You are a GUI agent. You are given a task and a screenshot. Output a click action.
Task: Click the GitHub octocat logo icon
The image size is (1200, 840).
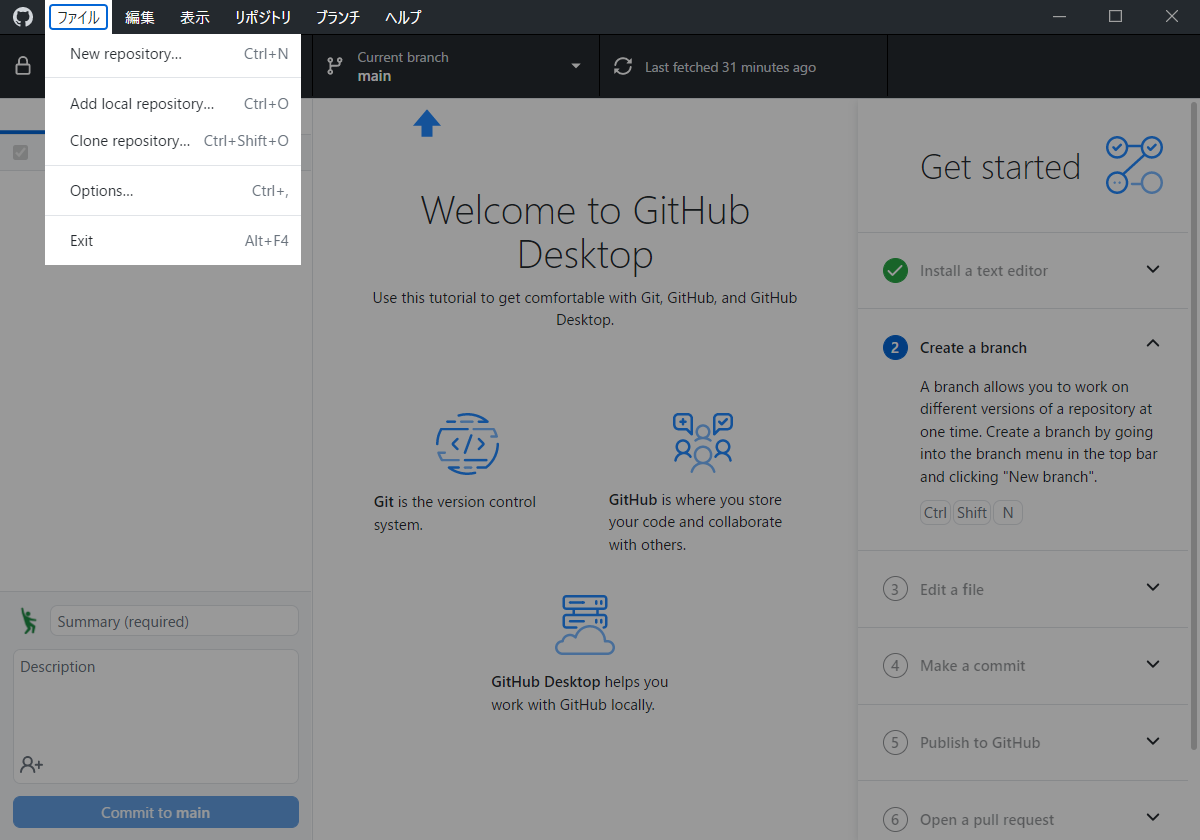click(22, 17)
